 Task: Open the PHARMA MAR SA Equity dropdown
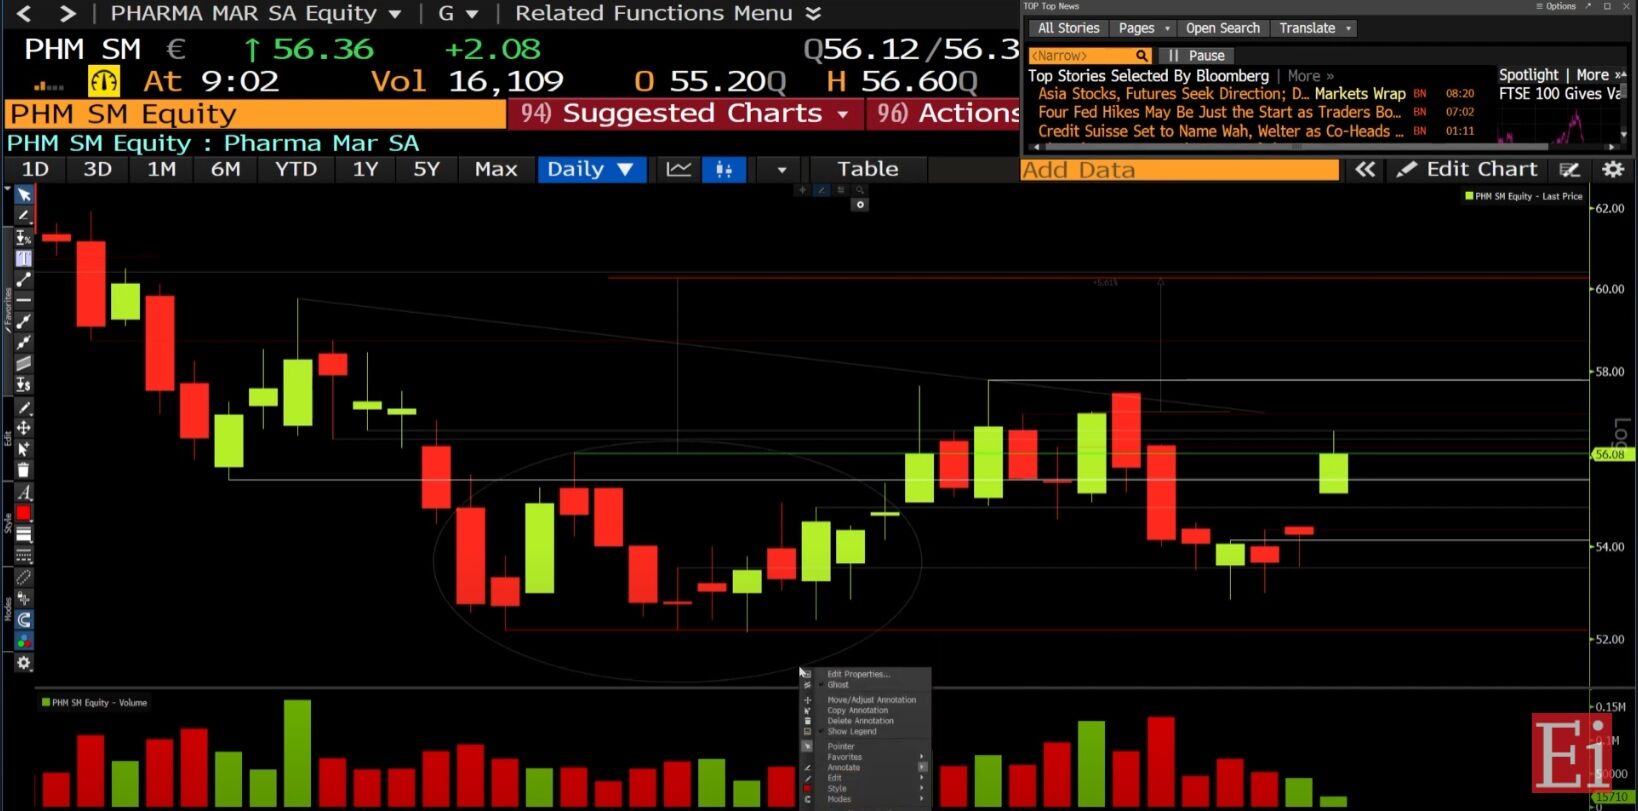click(x=256, y=14)
